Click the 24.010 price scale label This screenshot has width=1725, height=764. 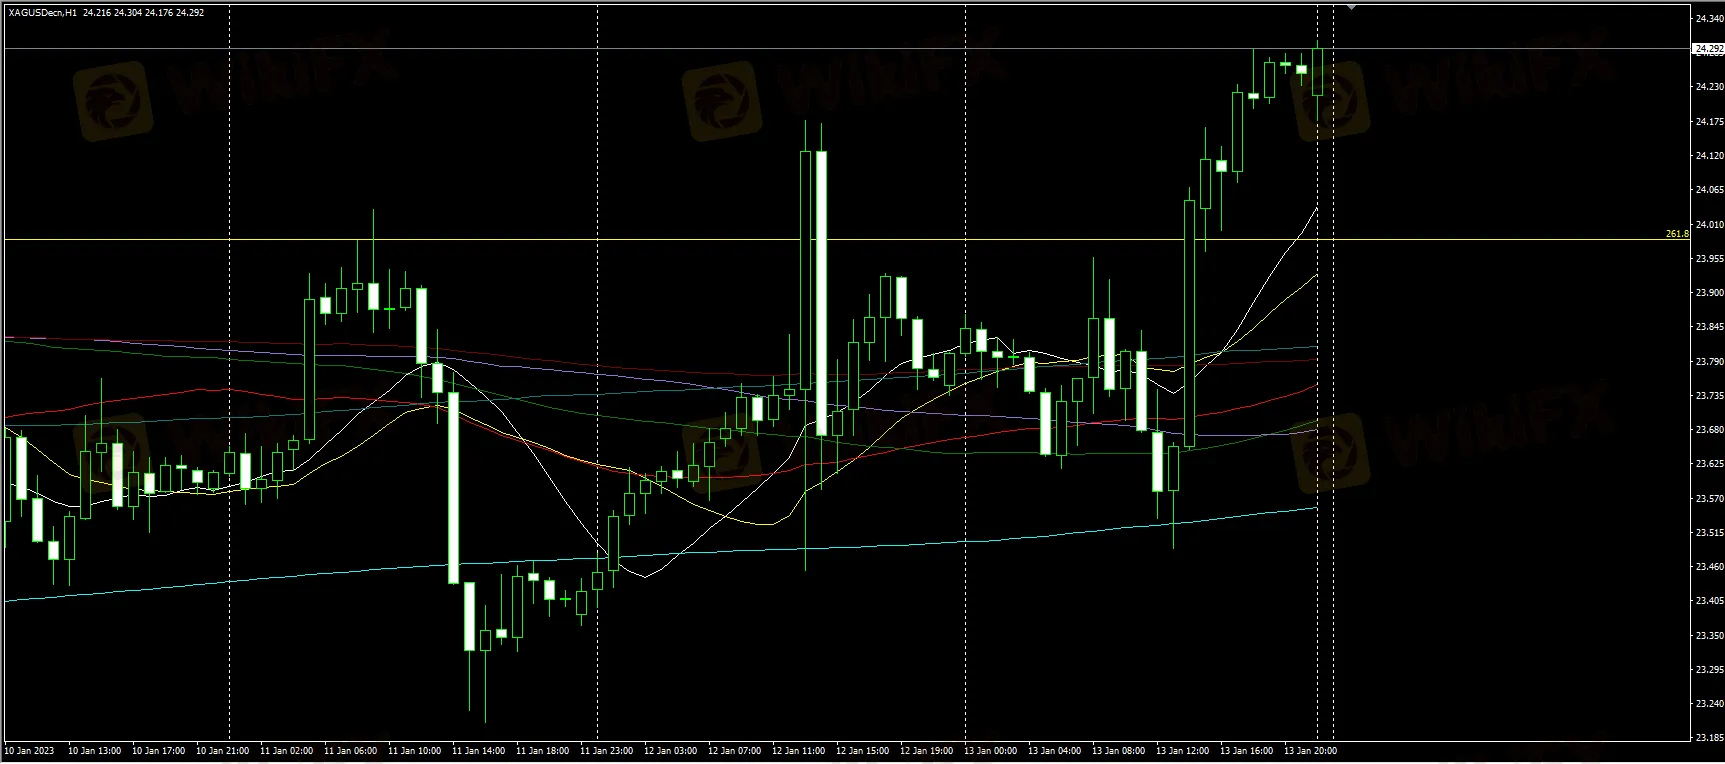click(x=1709, y=225)
